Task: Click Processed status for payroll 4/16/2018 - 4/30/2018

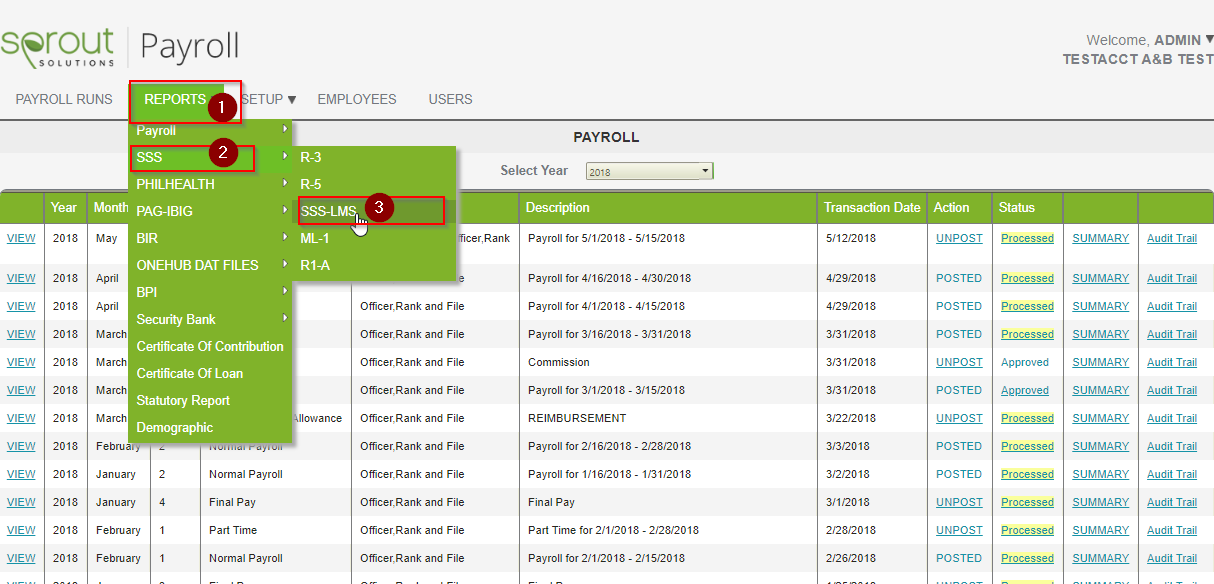Action: [x=1027, y=278]
